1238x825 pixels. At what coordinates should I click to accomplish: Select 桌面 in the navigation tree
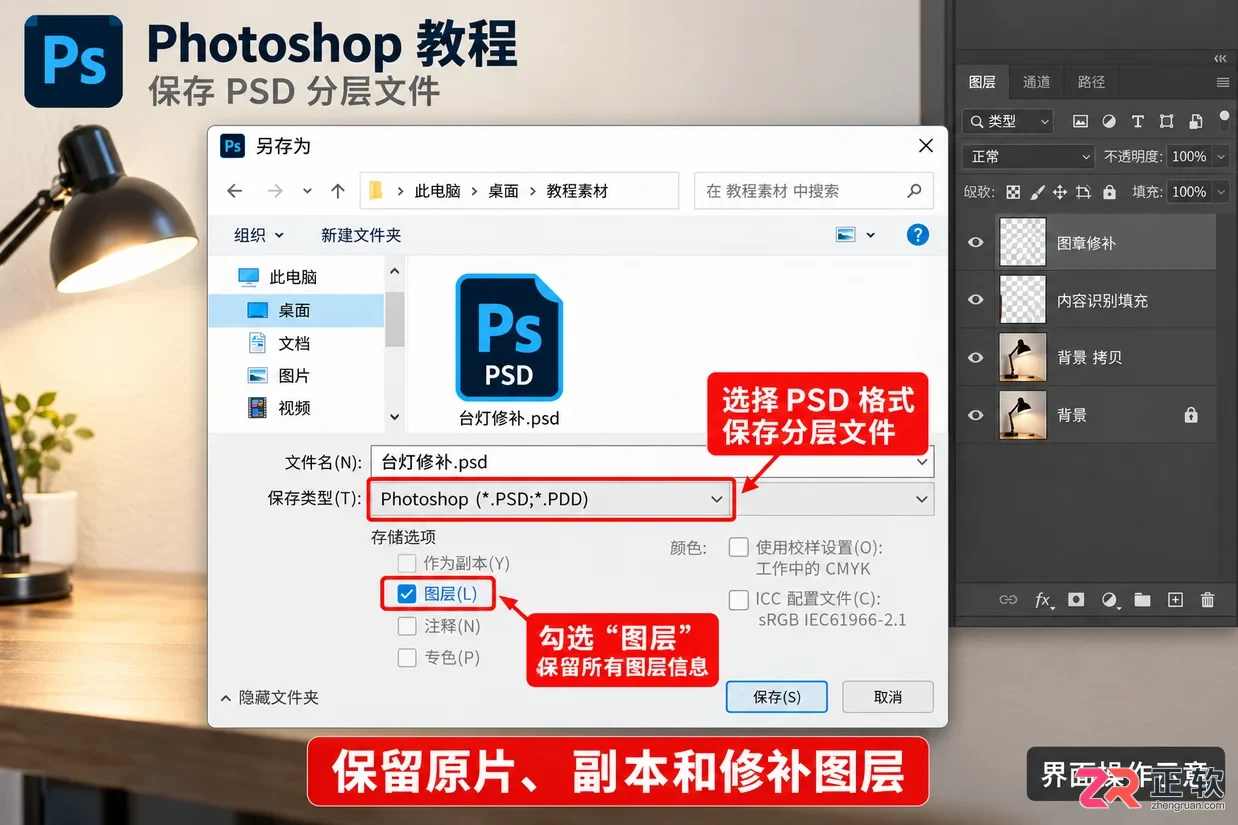pyautogui.click(x=296, y=311)
